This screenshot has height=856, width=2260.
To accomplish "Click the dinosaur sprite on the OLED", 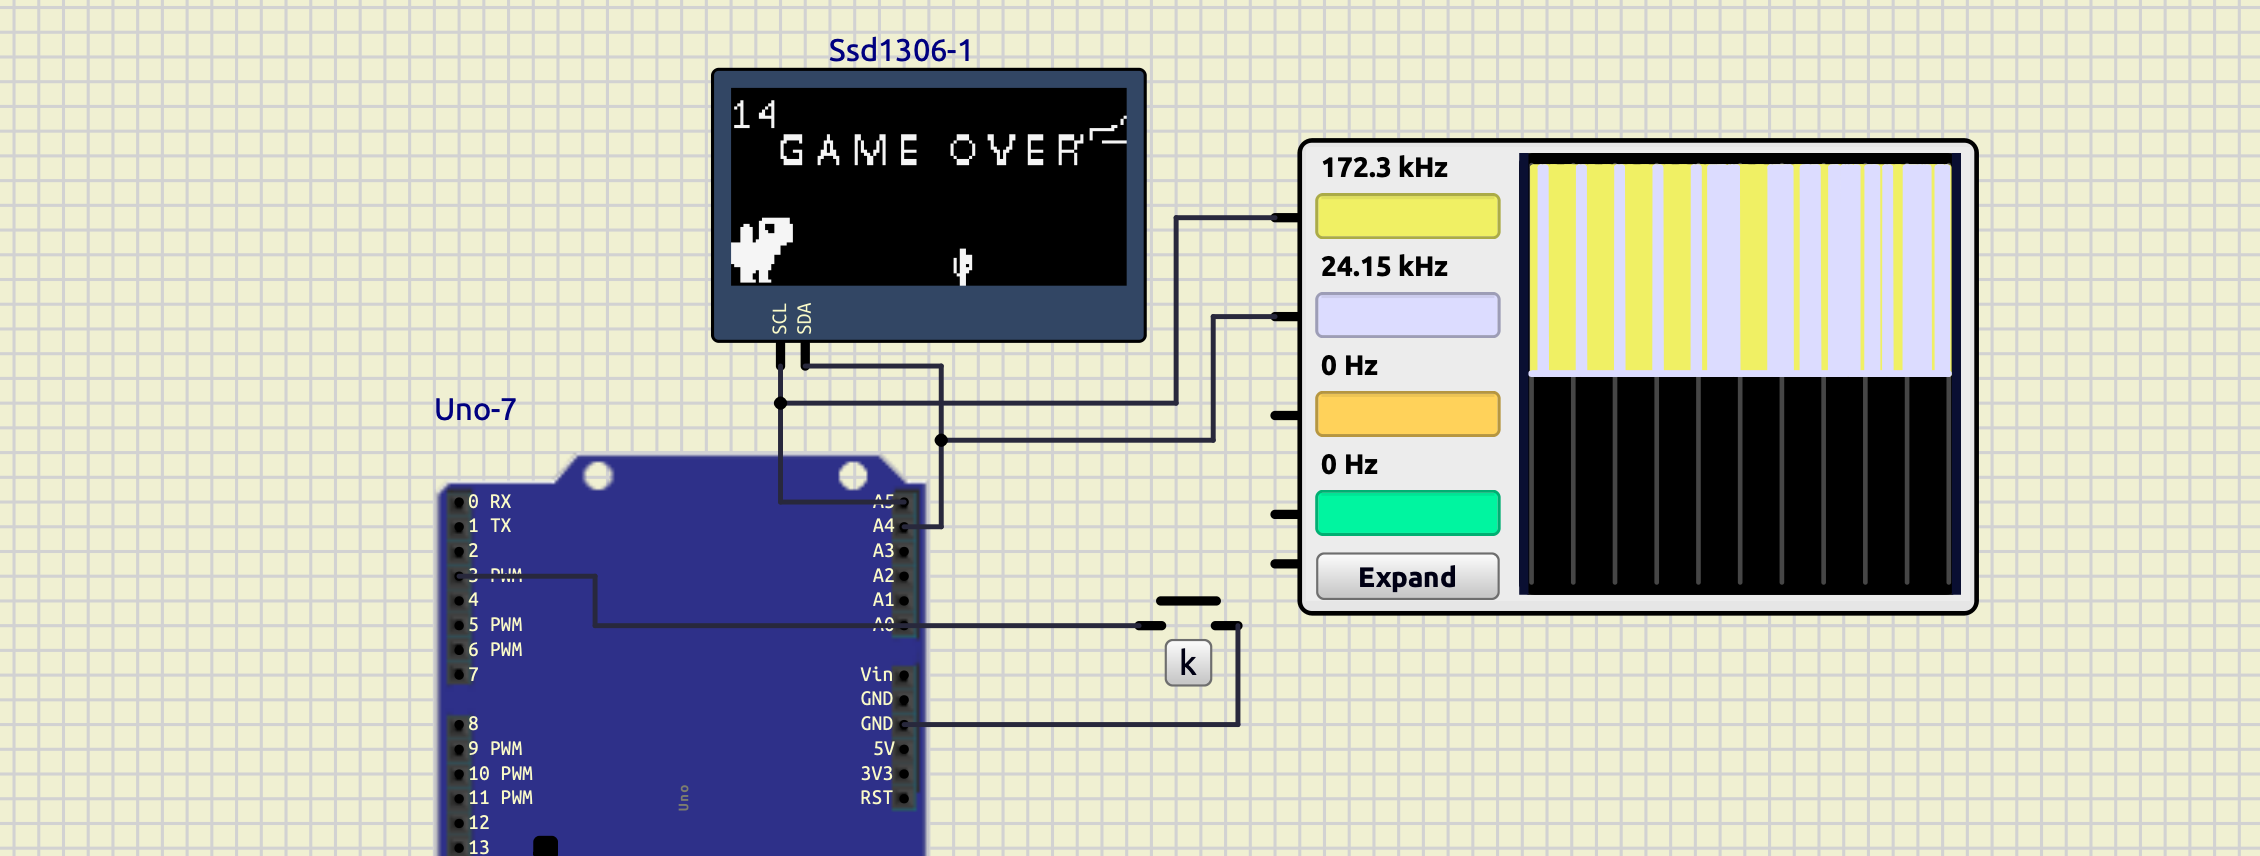I will 761,249.
